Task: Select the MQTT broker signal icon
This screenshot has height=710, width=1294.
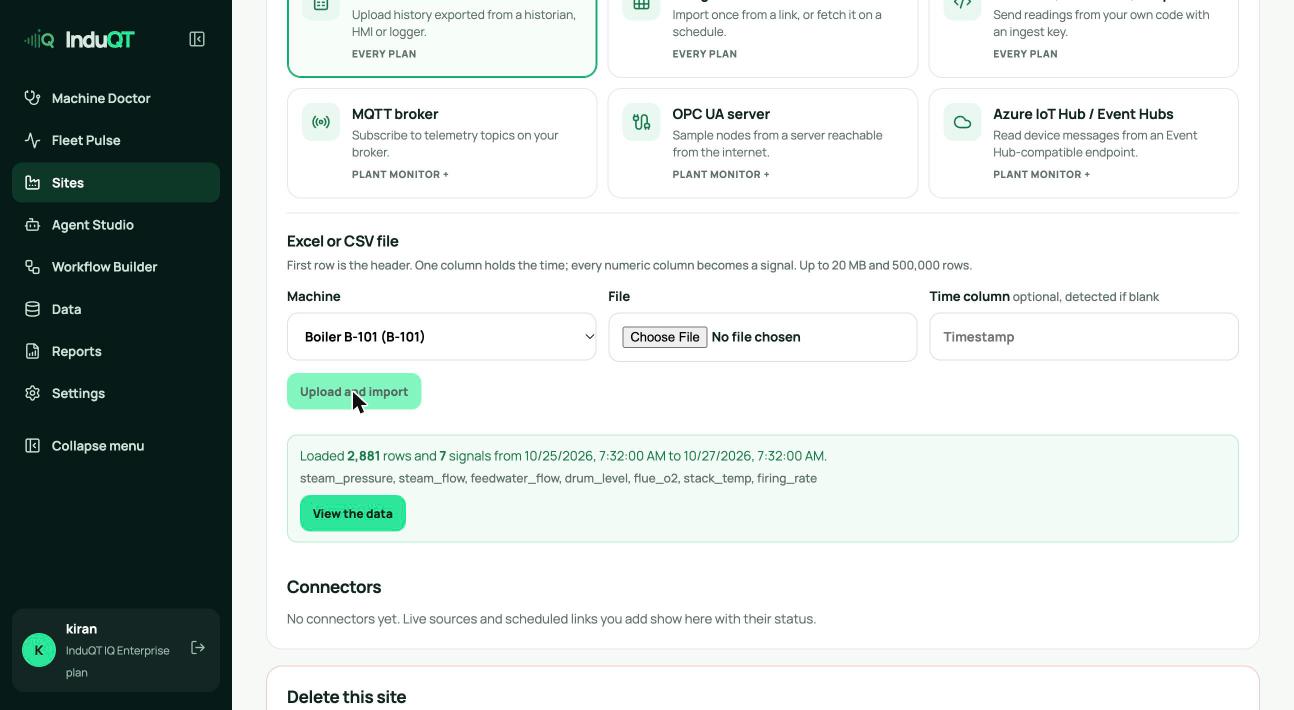Action: coord(321,122)
